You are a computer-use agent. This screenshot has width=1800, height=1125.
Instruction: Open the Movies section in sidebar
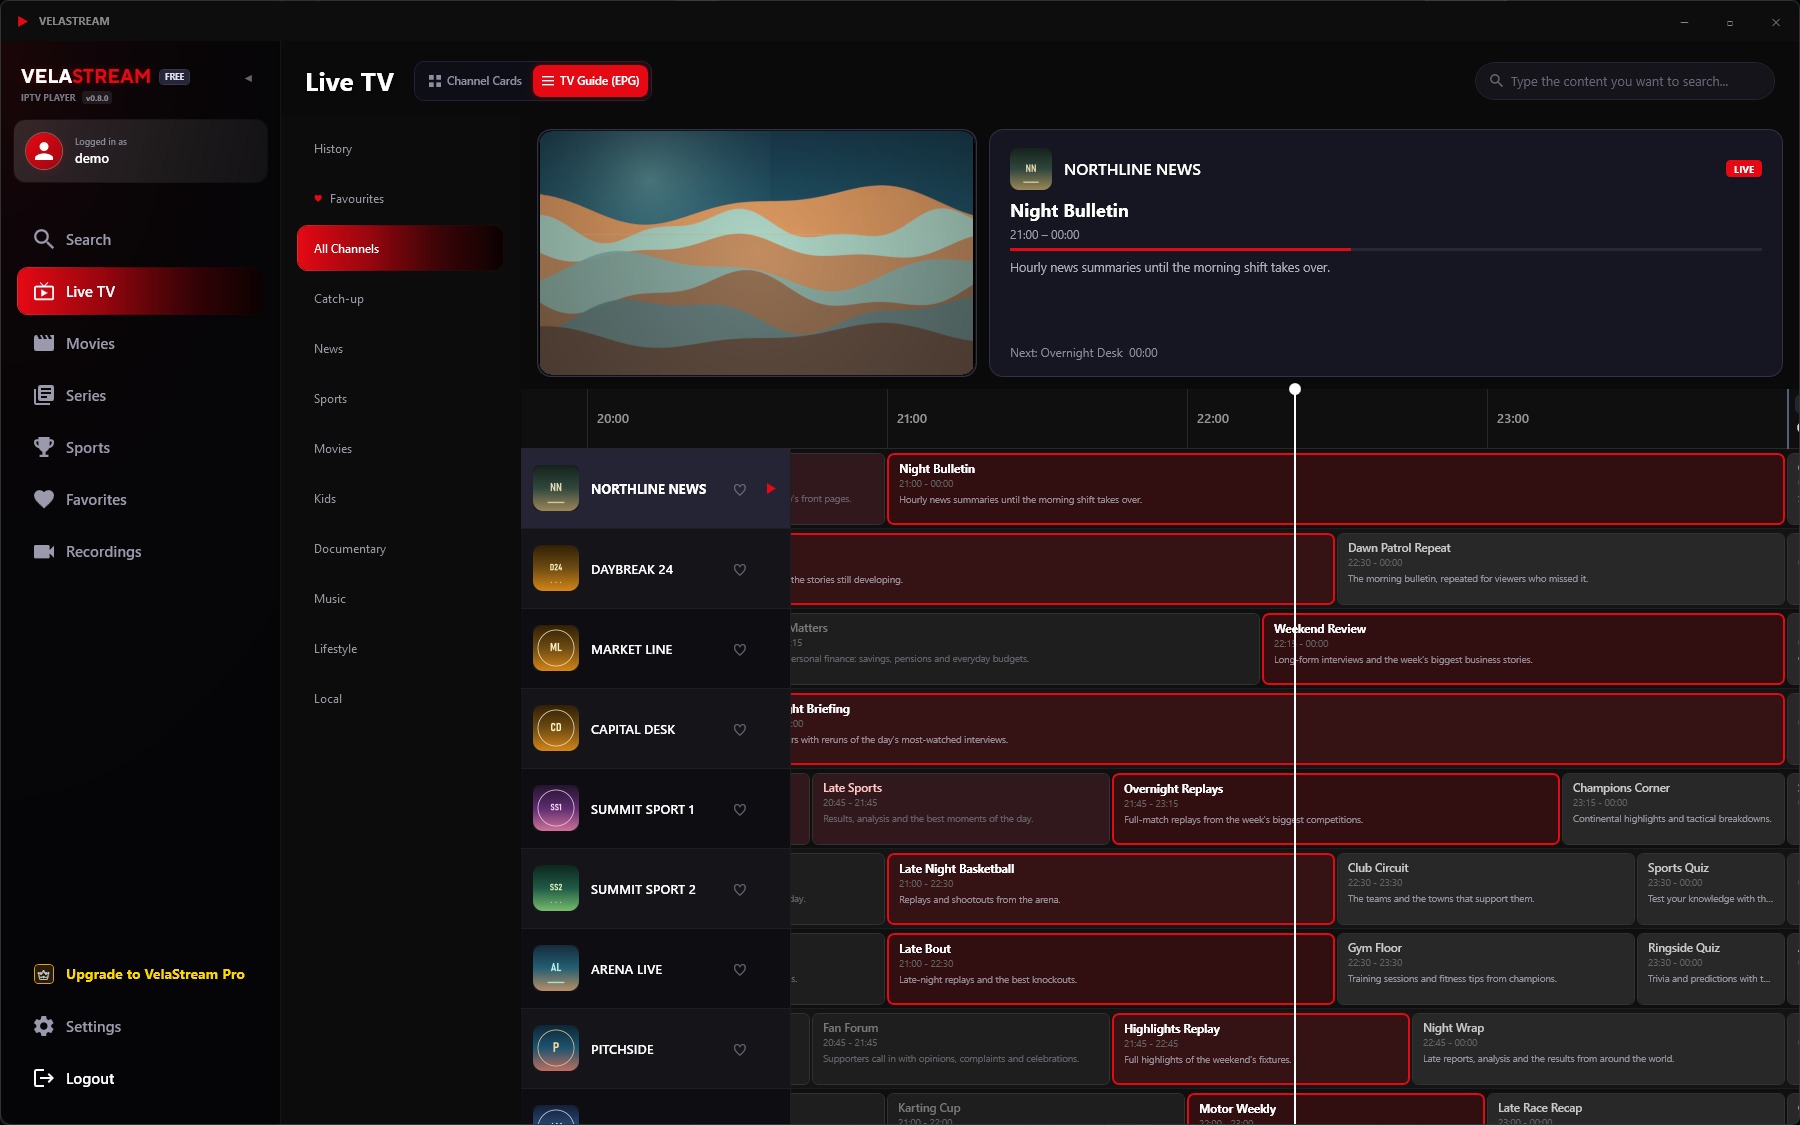(x=140, y=343)
